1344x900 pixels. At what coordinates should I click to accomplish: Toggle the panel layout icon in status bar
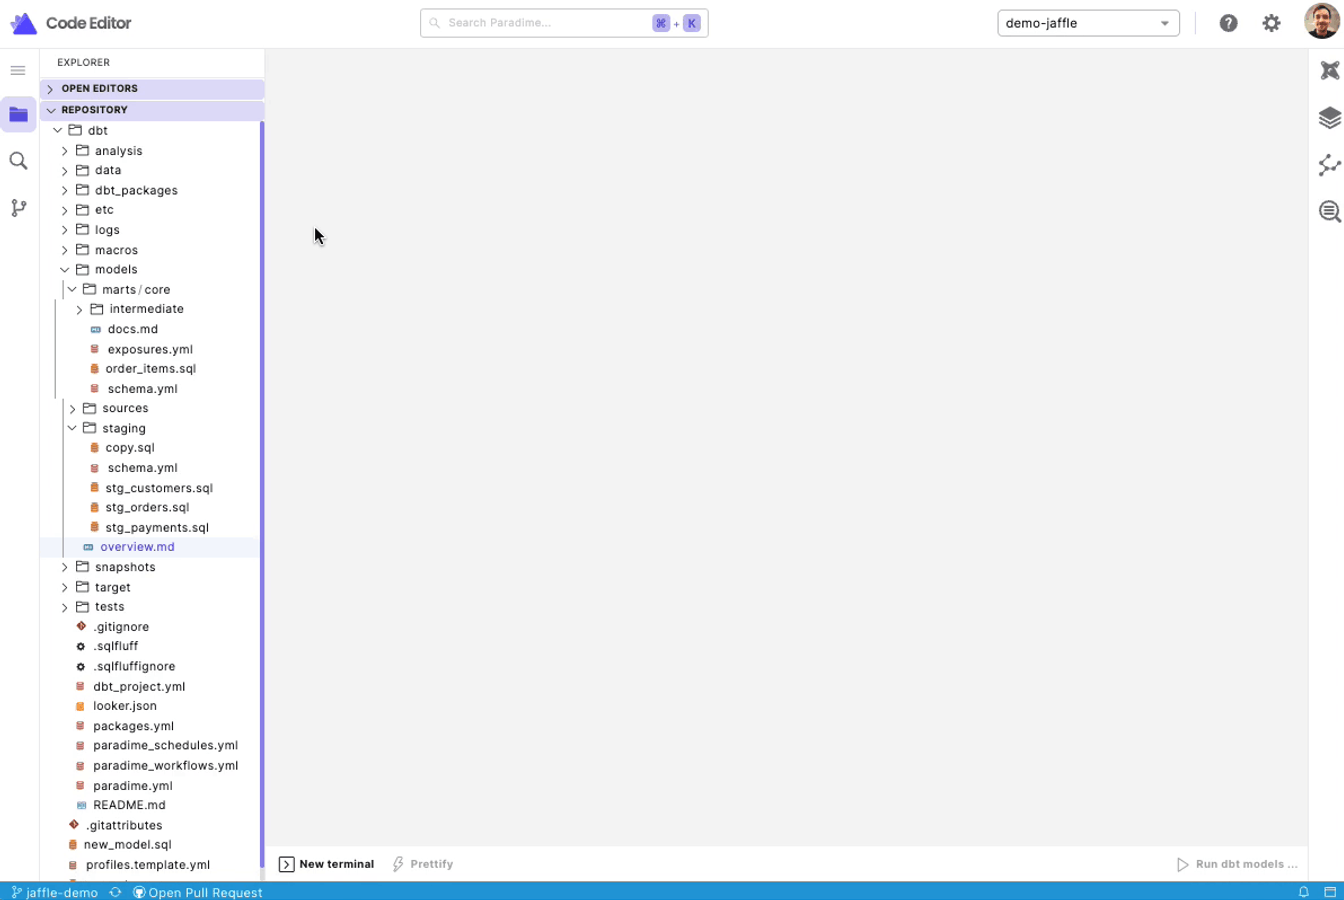pyautogui.click(x=1330, y=892)
